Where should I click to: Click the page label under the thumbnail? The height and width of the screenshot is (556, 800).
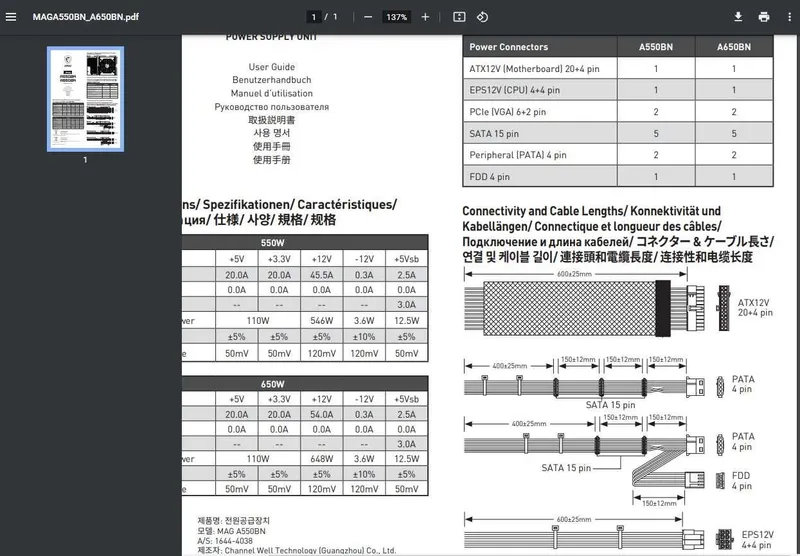(x=85, y=160)
